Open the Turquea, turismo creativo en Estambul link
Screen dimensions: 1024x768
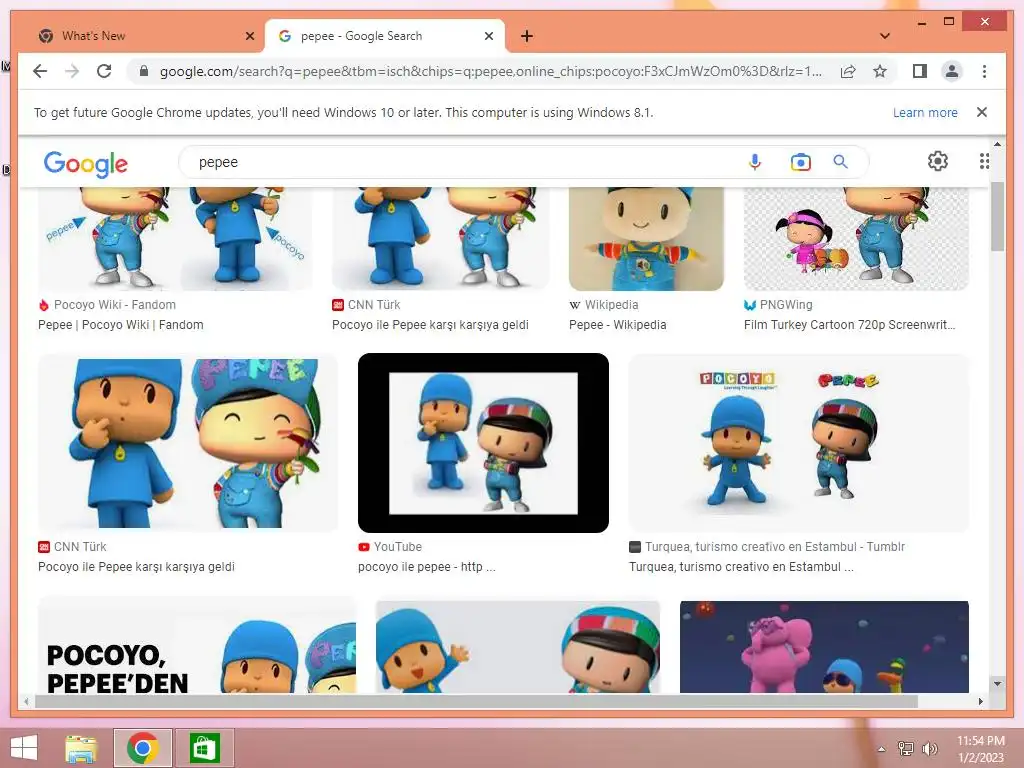click(741, 566)
